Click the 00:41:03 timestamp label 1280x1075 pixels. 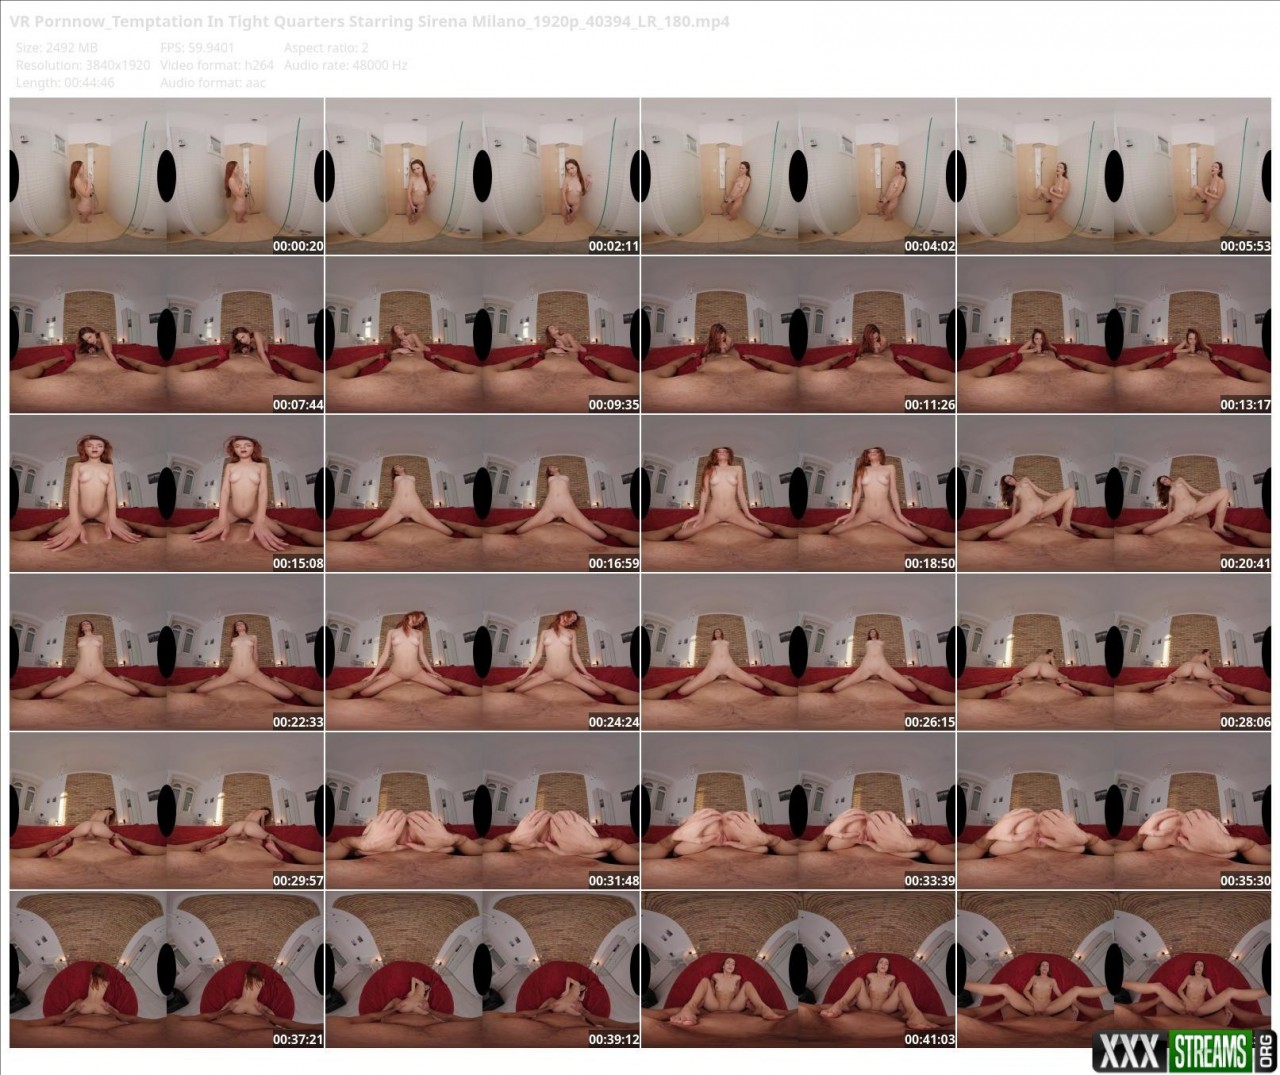point(929,1040)
